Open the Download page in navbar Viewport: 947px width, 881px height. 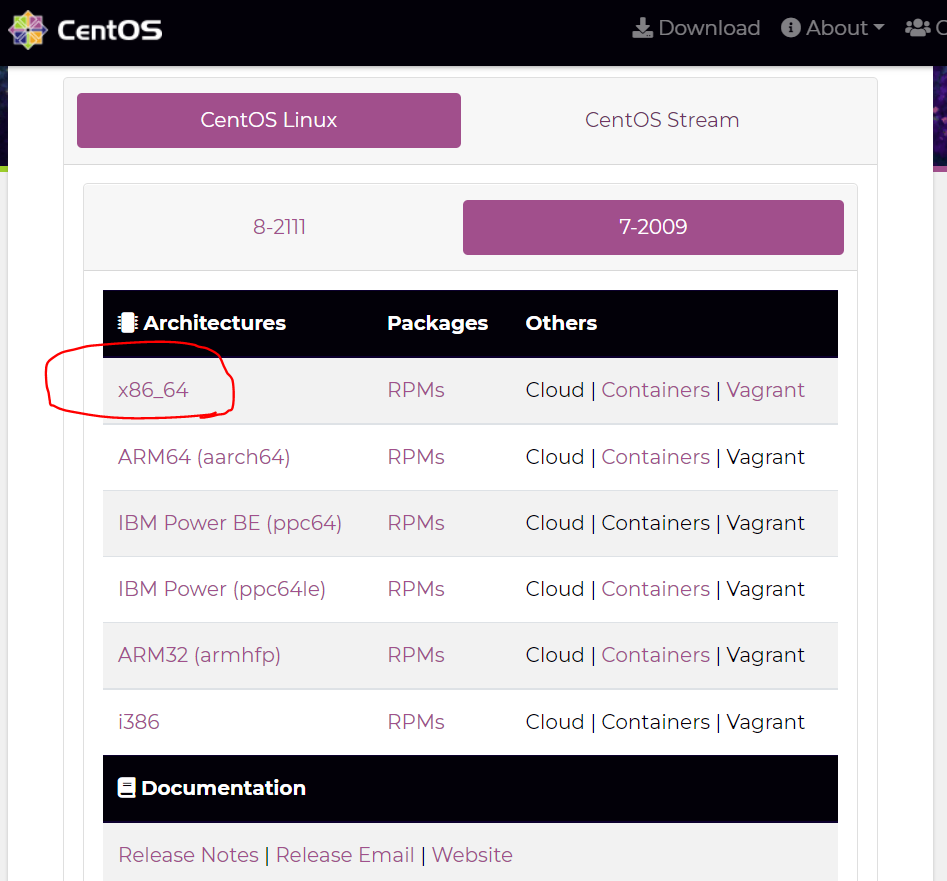coord(696,28)
